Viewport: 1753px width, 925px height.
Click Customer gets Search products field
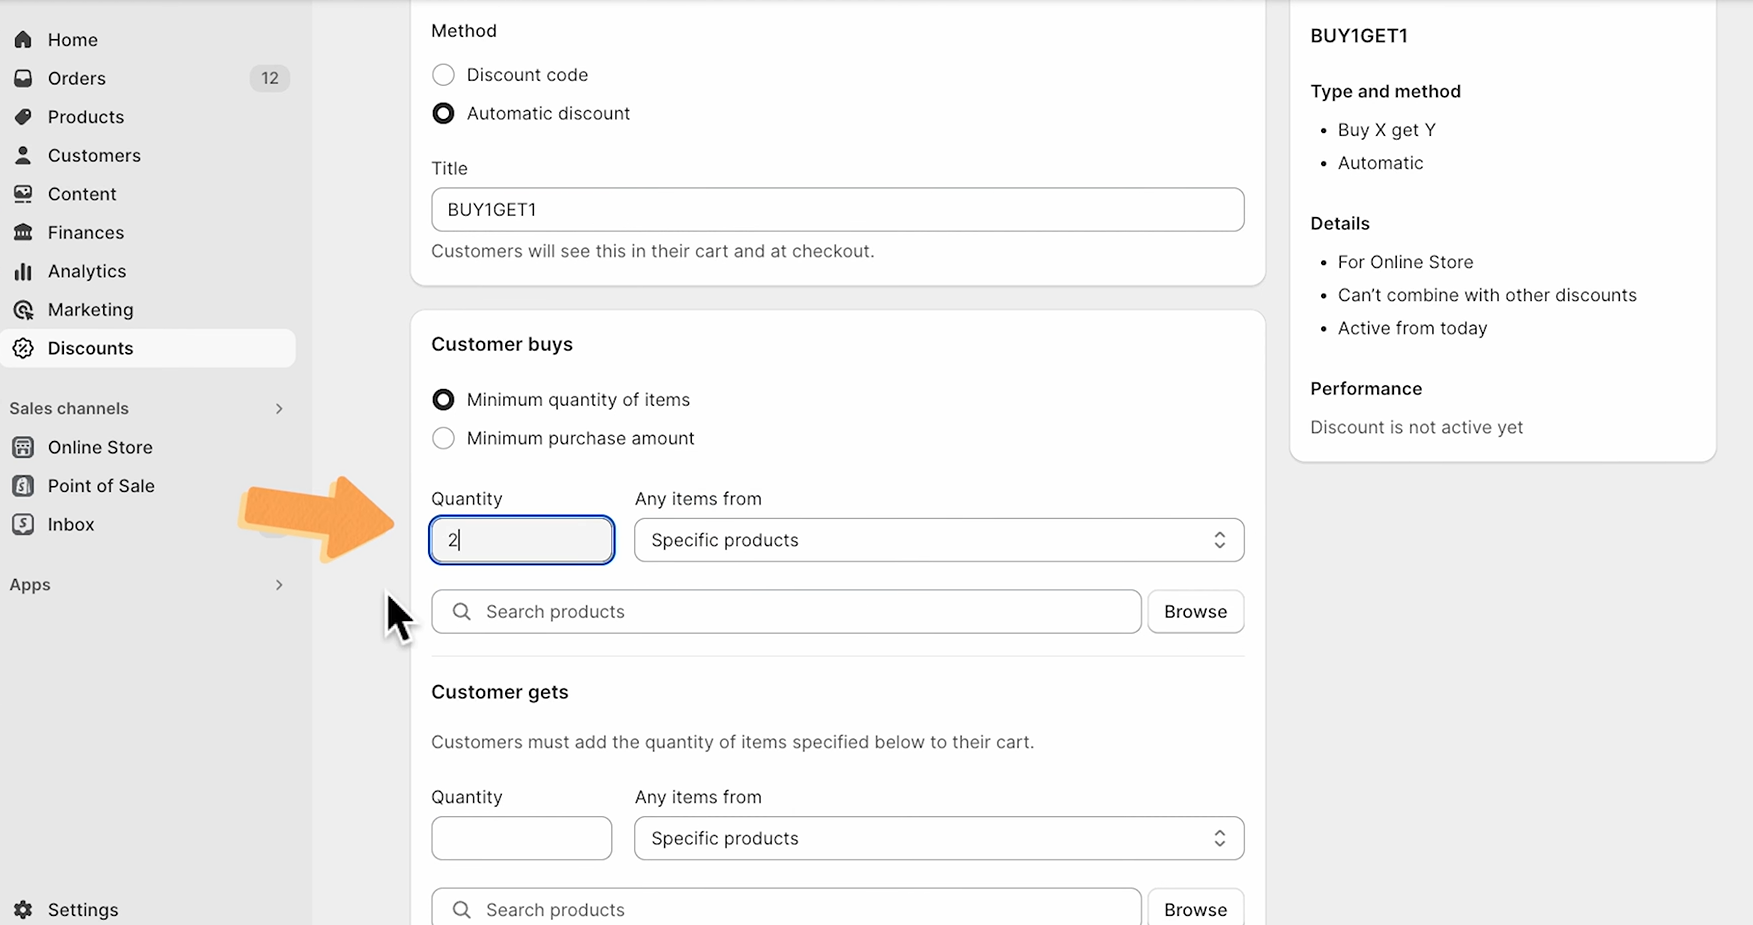(786, 907)
